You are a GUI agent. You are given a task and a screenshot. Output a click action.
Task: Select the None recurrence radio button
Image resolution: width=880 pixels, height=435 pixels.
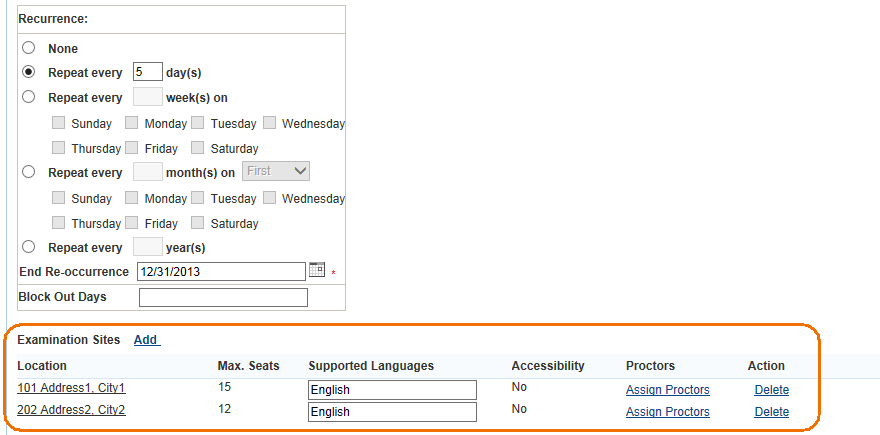point(28,48)
